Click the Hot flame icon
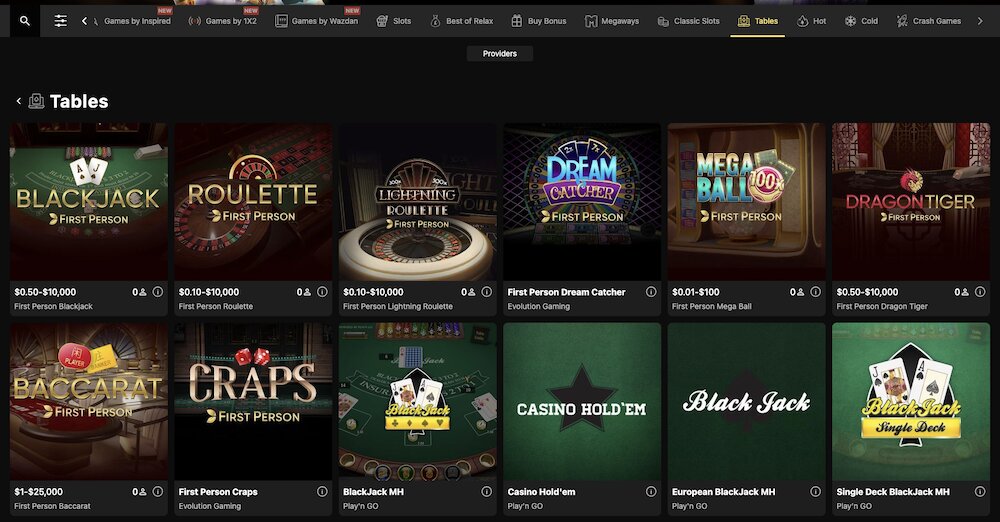 click(x=802, y=21)
